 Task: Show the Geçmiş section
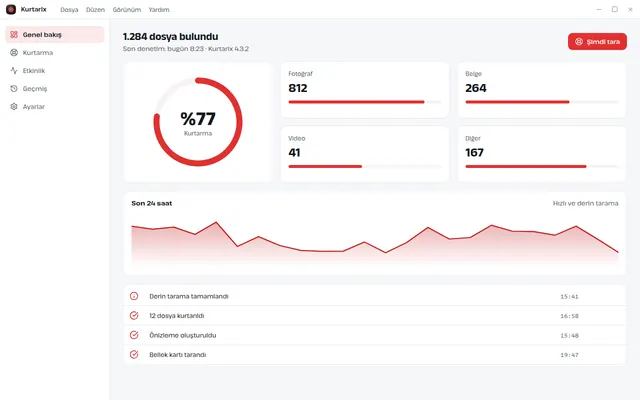tap(55, 89)
